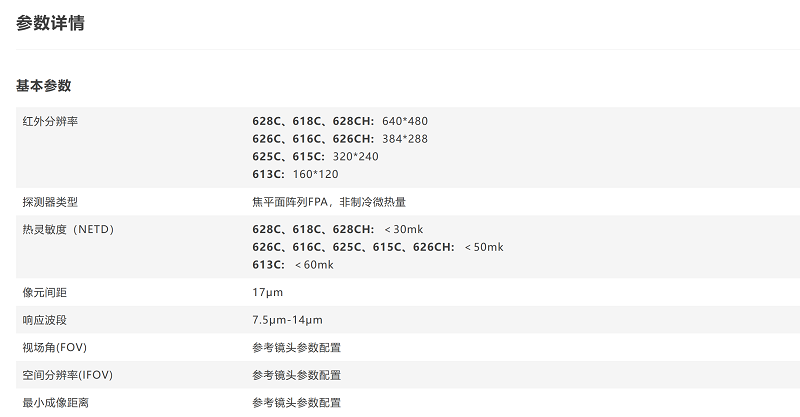Image resolution: width=800 pixels, height=417 pixels.
Task: Click the 320*240 resolution value
Action: coord(356,157)
